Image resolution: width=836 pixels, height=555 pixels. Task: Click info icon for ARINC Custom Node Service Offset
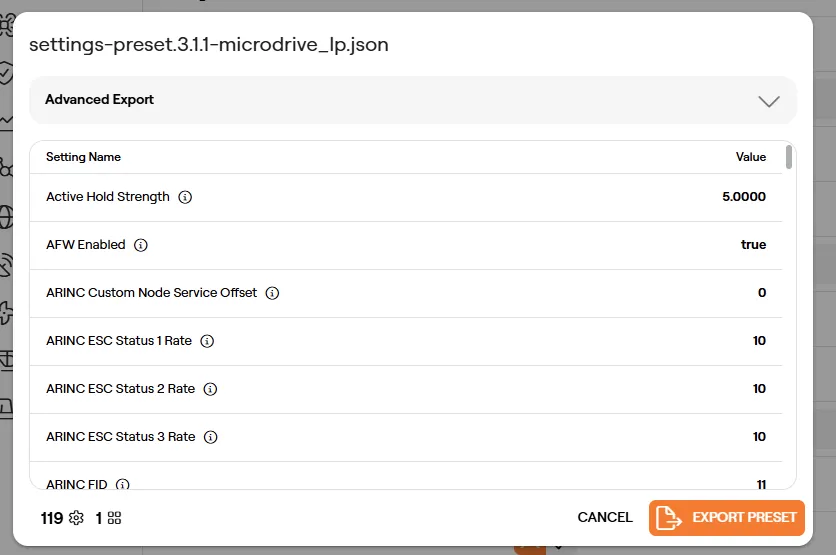272,293
